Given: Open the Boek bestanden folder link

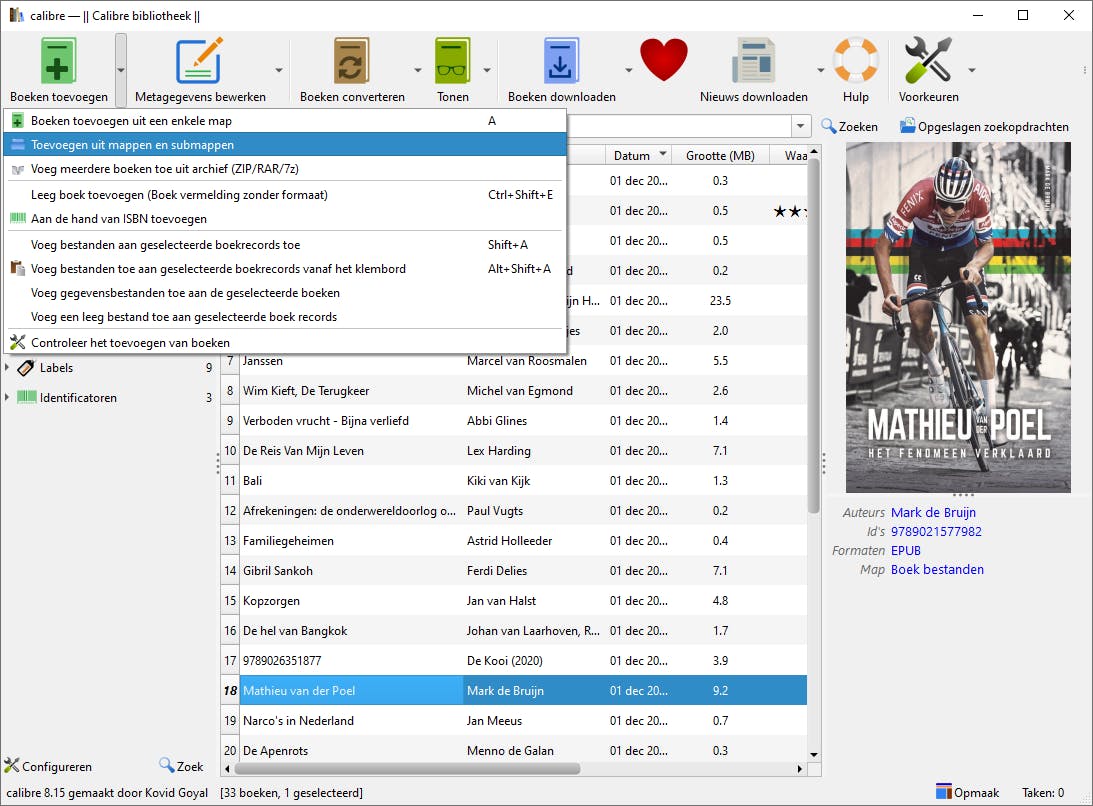Looking at the screenshot, I should pos(937,570).
